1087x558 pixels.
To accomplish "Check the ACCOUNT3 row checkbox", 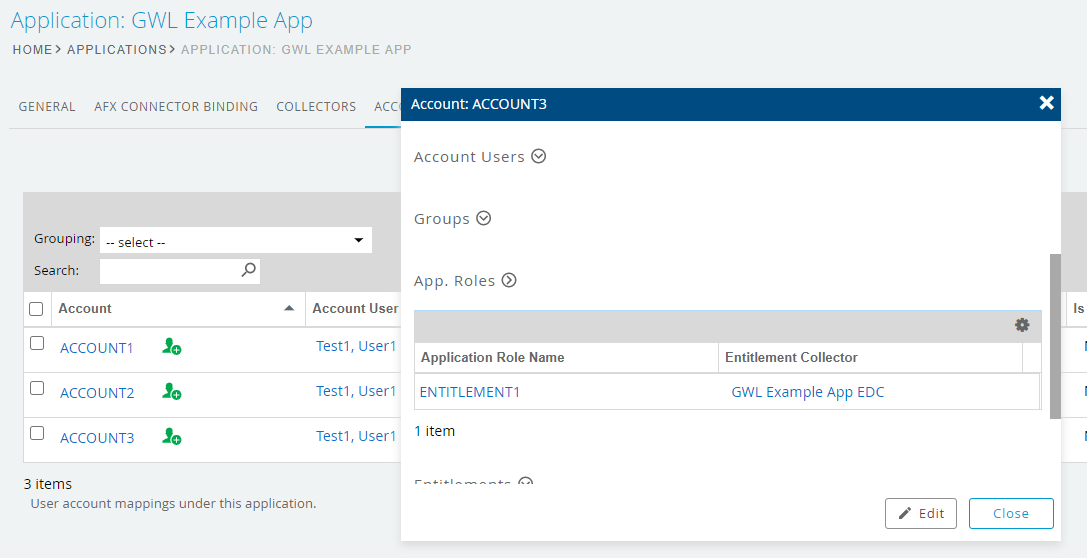I will point(37,433).
